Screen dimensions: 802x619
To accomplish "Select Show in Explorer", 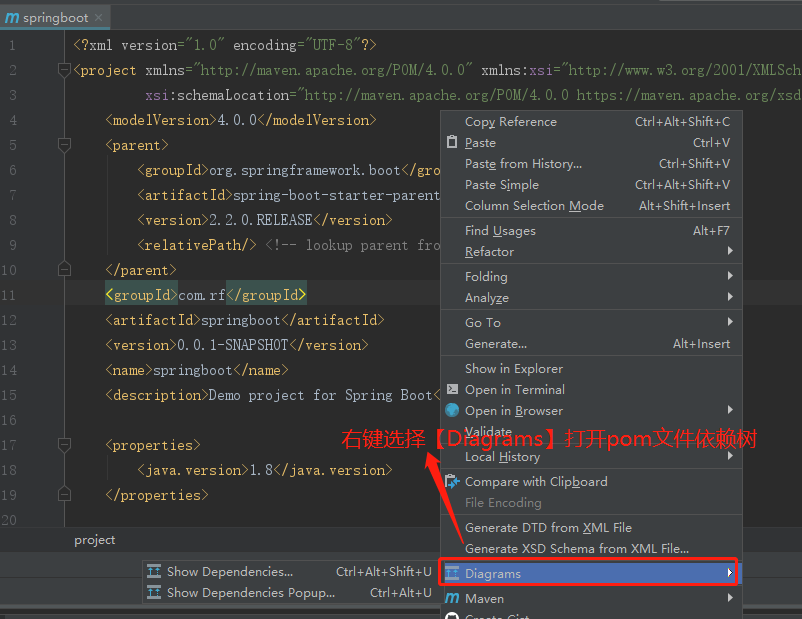I will click(591, 369).
